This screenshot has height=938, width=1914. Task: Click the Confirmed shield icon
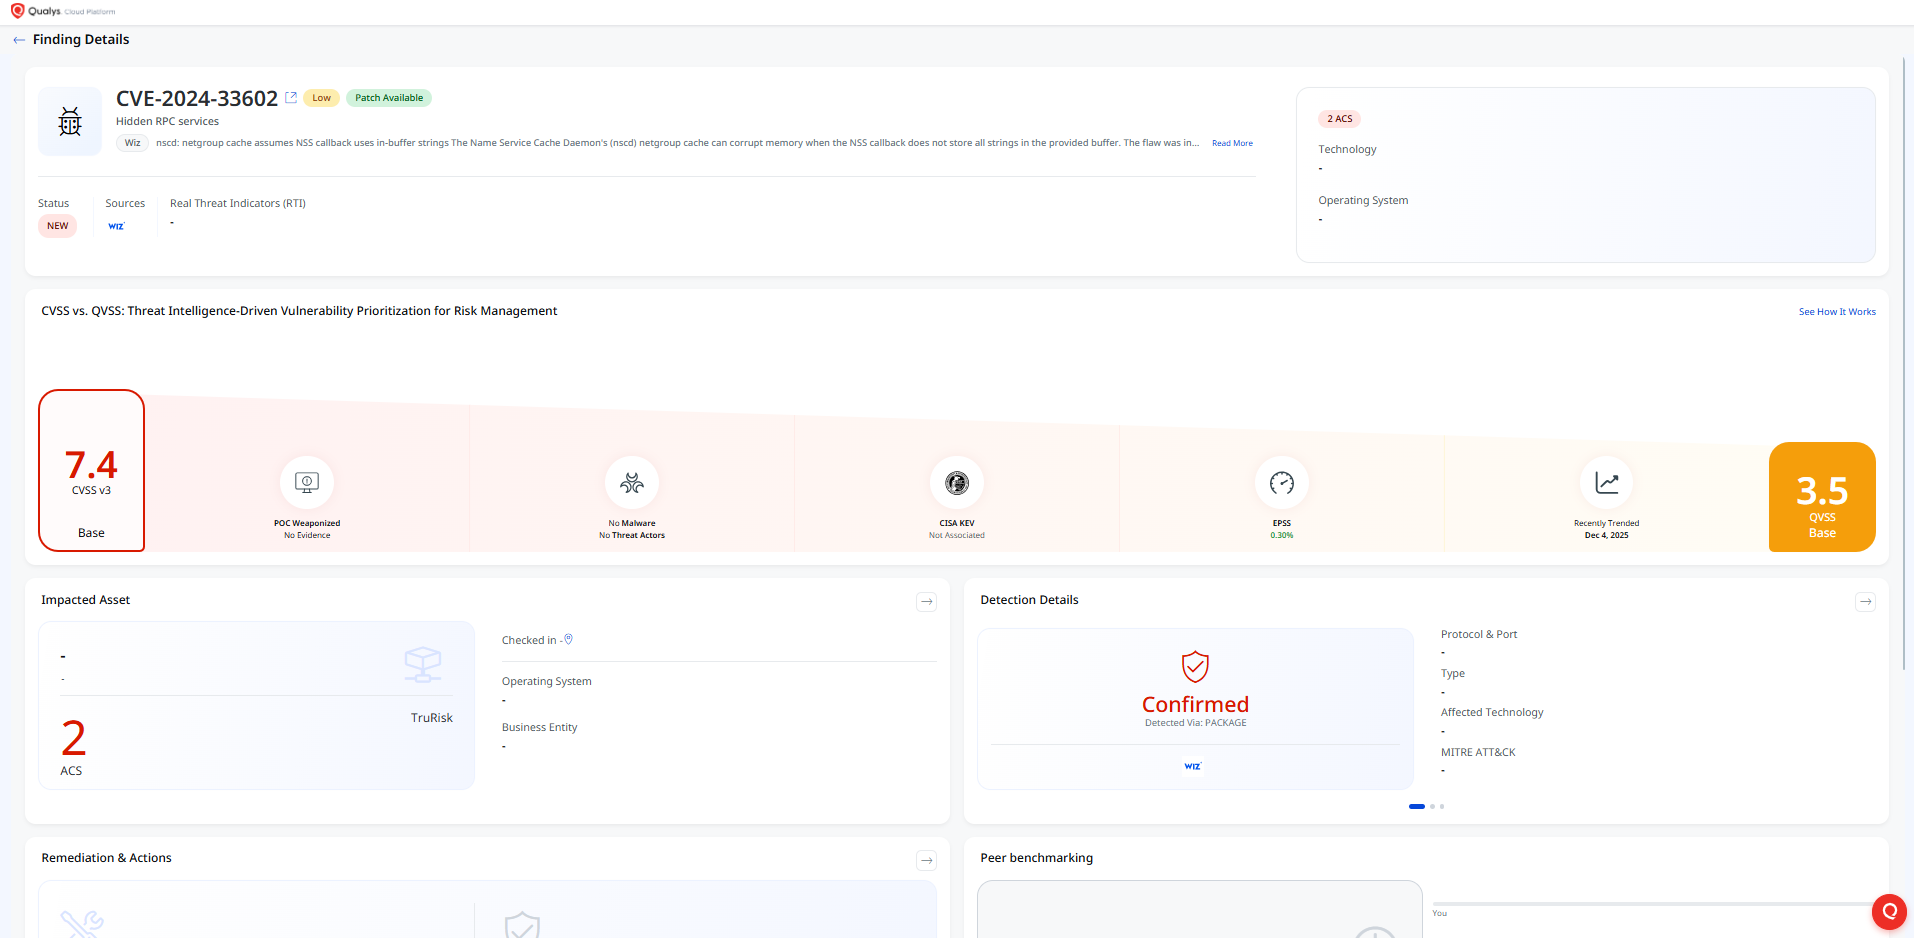tap(1195, 666)
